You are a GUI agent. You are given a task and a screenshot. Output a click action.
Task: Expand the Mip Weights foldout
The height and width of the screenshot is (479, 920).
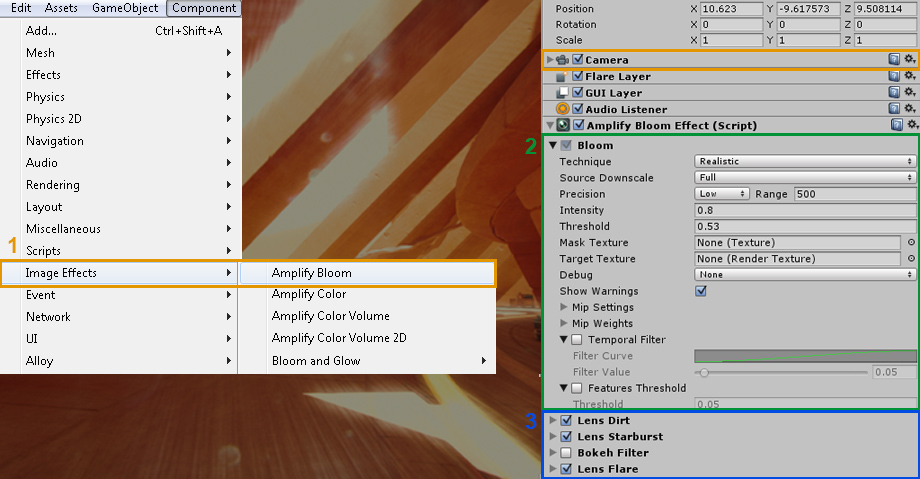(563, 323)
